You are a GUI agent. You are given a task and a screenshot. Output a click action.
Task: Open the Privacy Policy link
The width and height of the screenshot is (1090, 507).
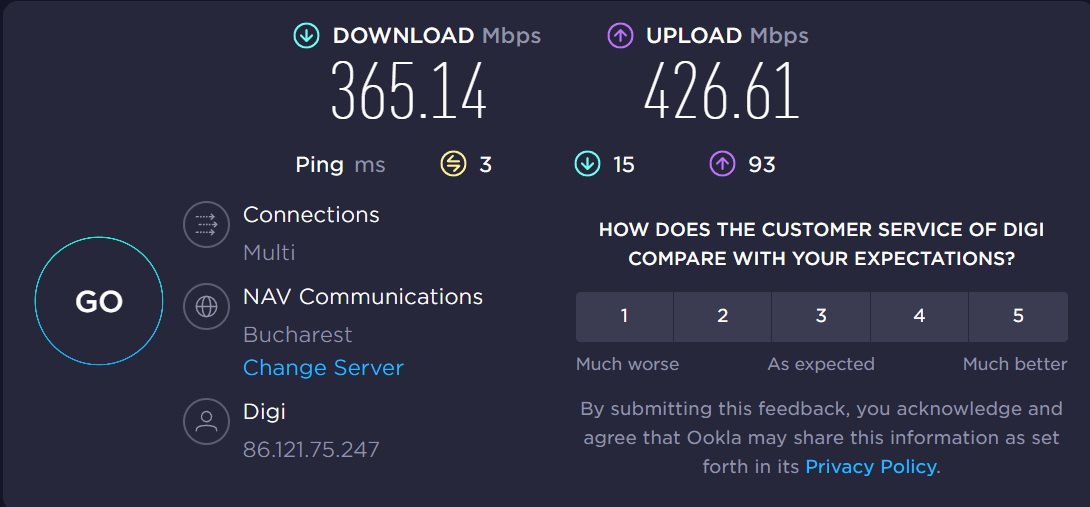point(870,466)
